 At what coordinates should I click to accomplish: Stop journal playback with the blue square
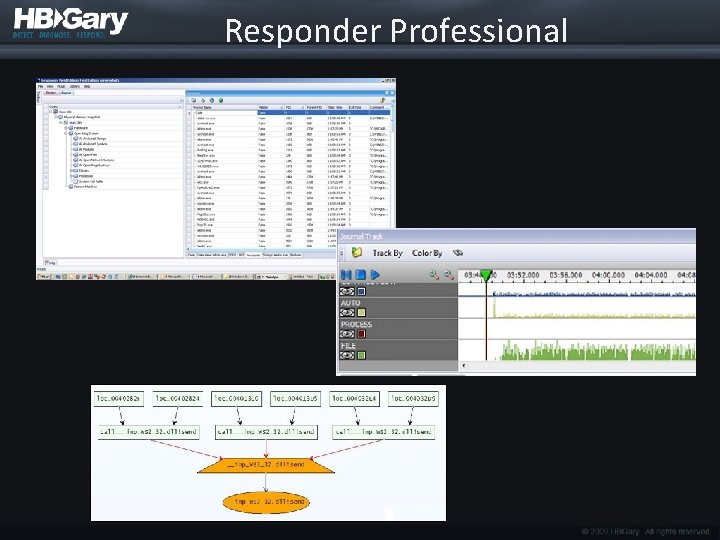point(361,275)
